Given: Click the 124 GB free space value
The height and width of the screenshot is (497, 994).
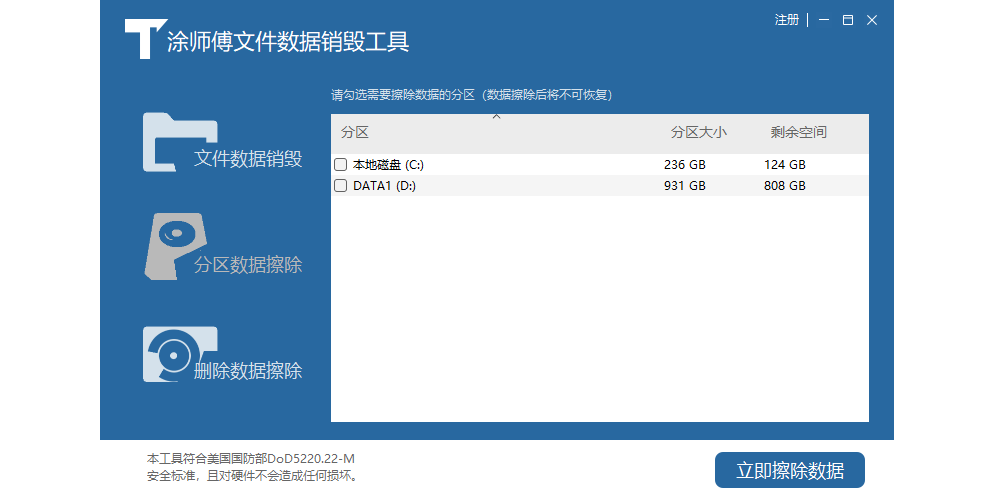Looking at the screenshot, I should point(785,165).
